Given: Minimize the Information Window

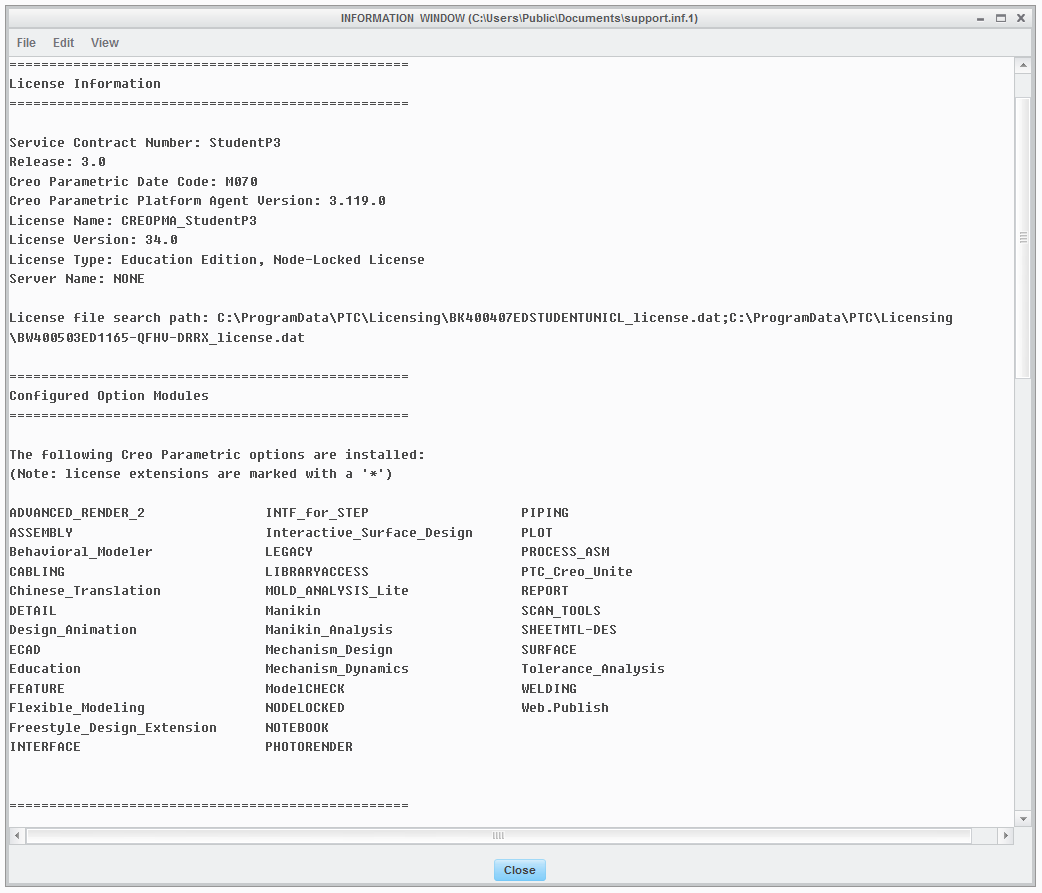Looking at the screenshot, I should (980, 19).
